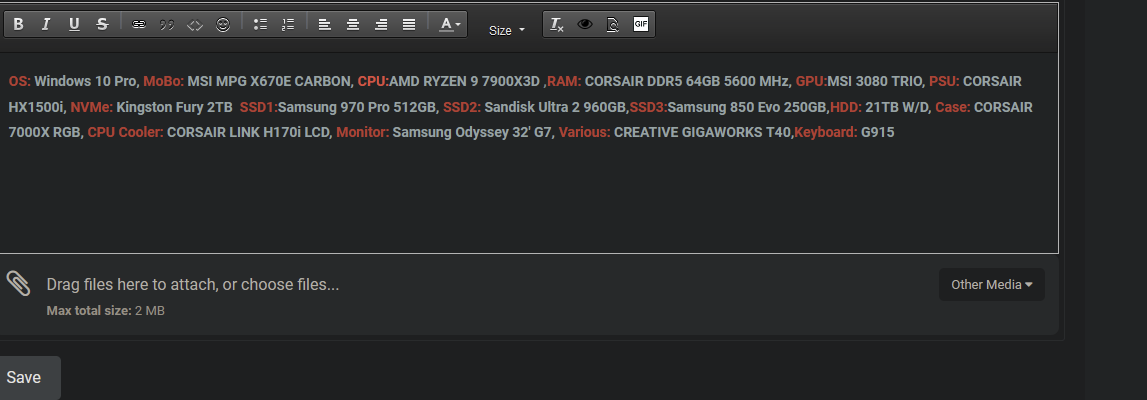Click 'Sandisk Ultra 2 960GB' text
Screen dimensions: 1147x400
555,107
